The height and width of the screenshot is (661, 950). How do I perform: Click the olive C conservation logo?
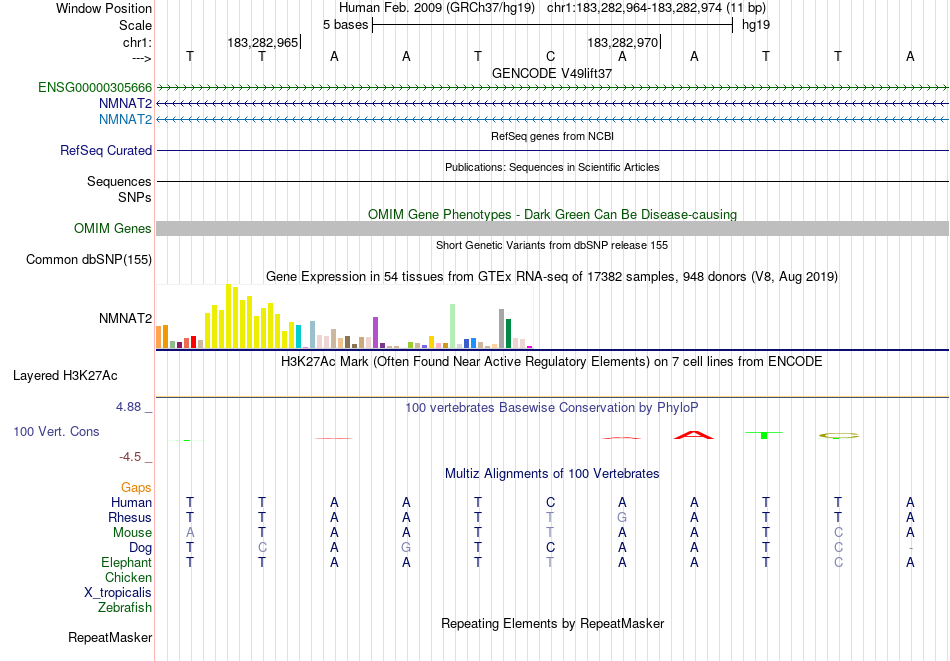(x=839, y=436)
